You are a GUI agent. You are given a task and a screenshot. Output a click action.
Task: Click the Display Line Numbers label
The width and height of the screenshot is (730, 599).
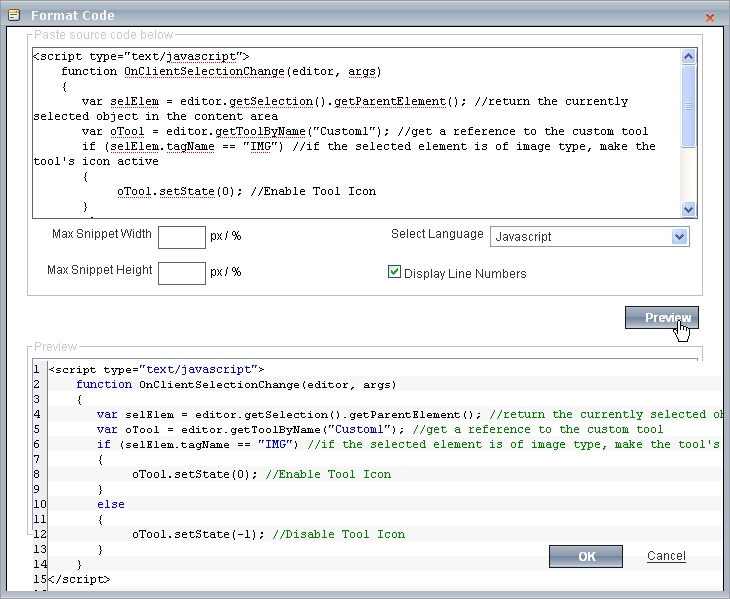465,274
